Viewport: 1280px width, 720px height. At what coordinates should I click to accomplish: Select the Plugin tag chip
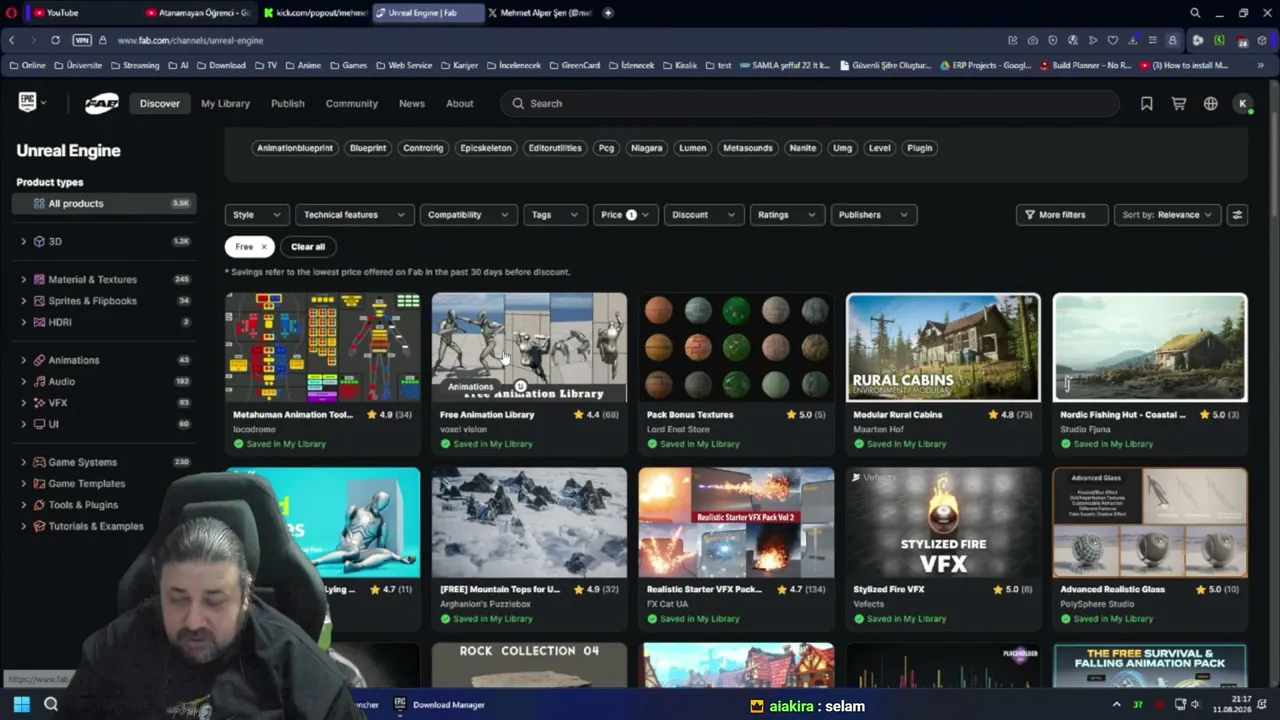tap(919, 148)
